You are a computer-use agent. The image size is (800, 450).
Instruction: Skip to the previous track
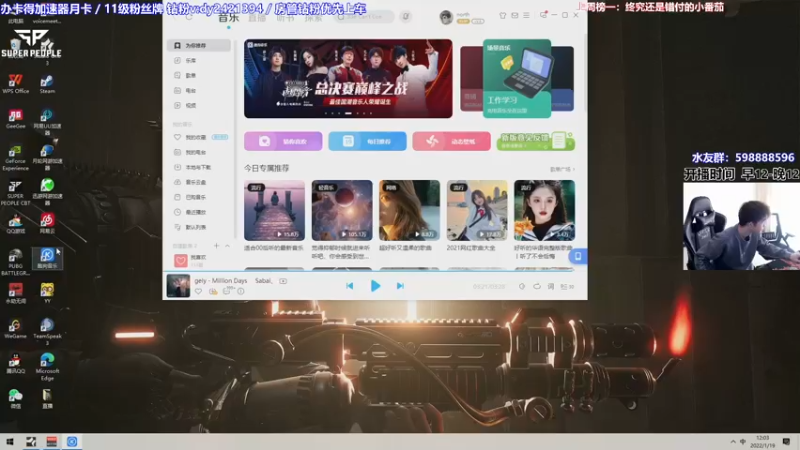(349, 286)
